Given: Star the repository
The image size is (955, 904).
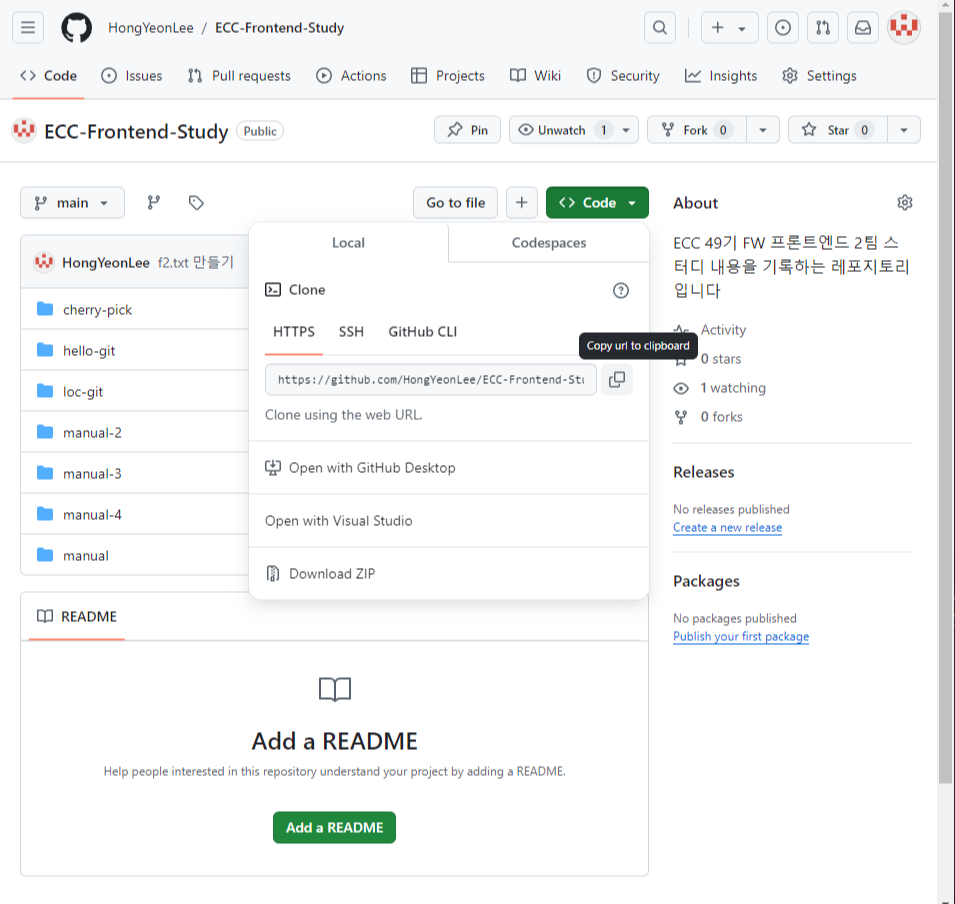Looking at the screenshot, I should tap(837, 130).
